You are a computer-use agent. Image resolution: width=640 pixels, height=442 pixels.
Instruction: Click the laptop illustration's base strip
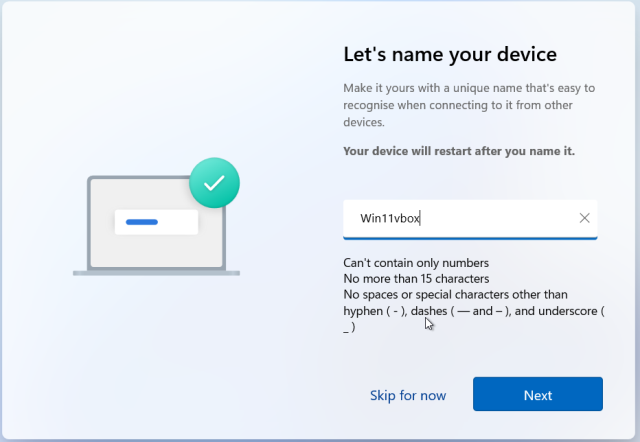pyautogui.click(x=156, y=272)
